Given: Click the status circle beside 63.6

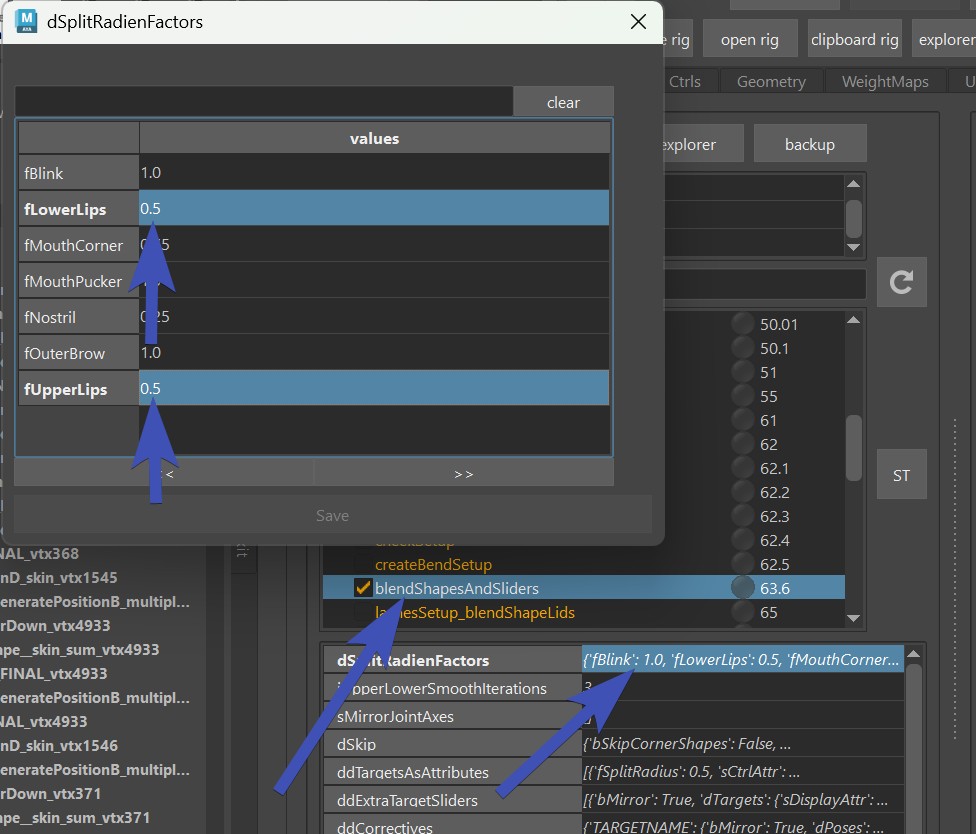Looking at the screenshot, I should pyautogui.click(x=742, y=588).
